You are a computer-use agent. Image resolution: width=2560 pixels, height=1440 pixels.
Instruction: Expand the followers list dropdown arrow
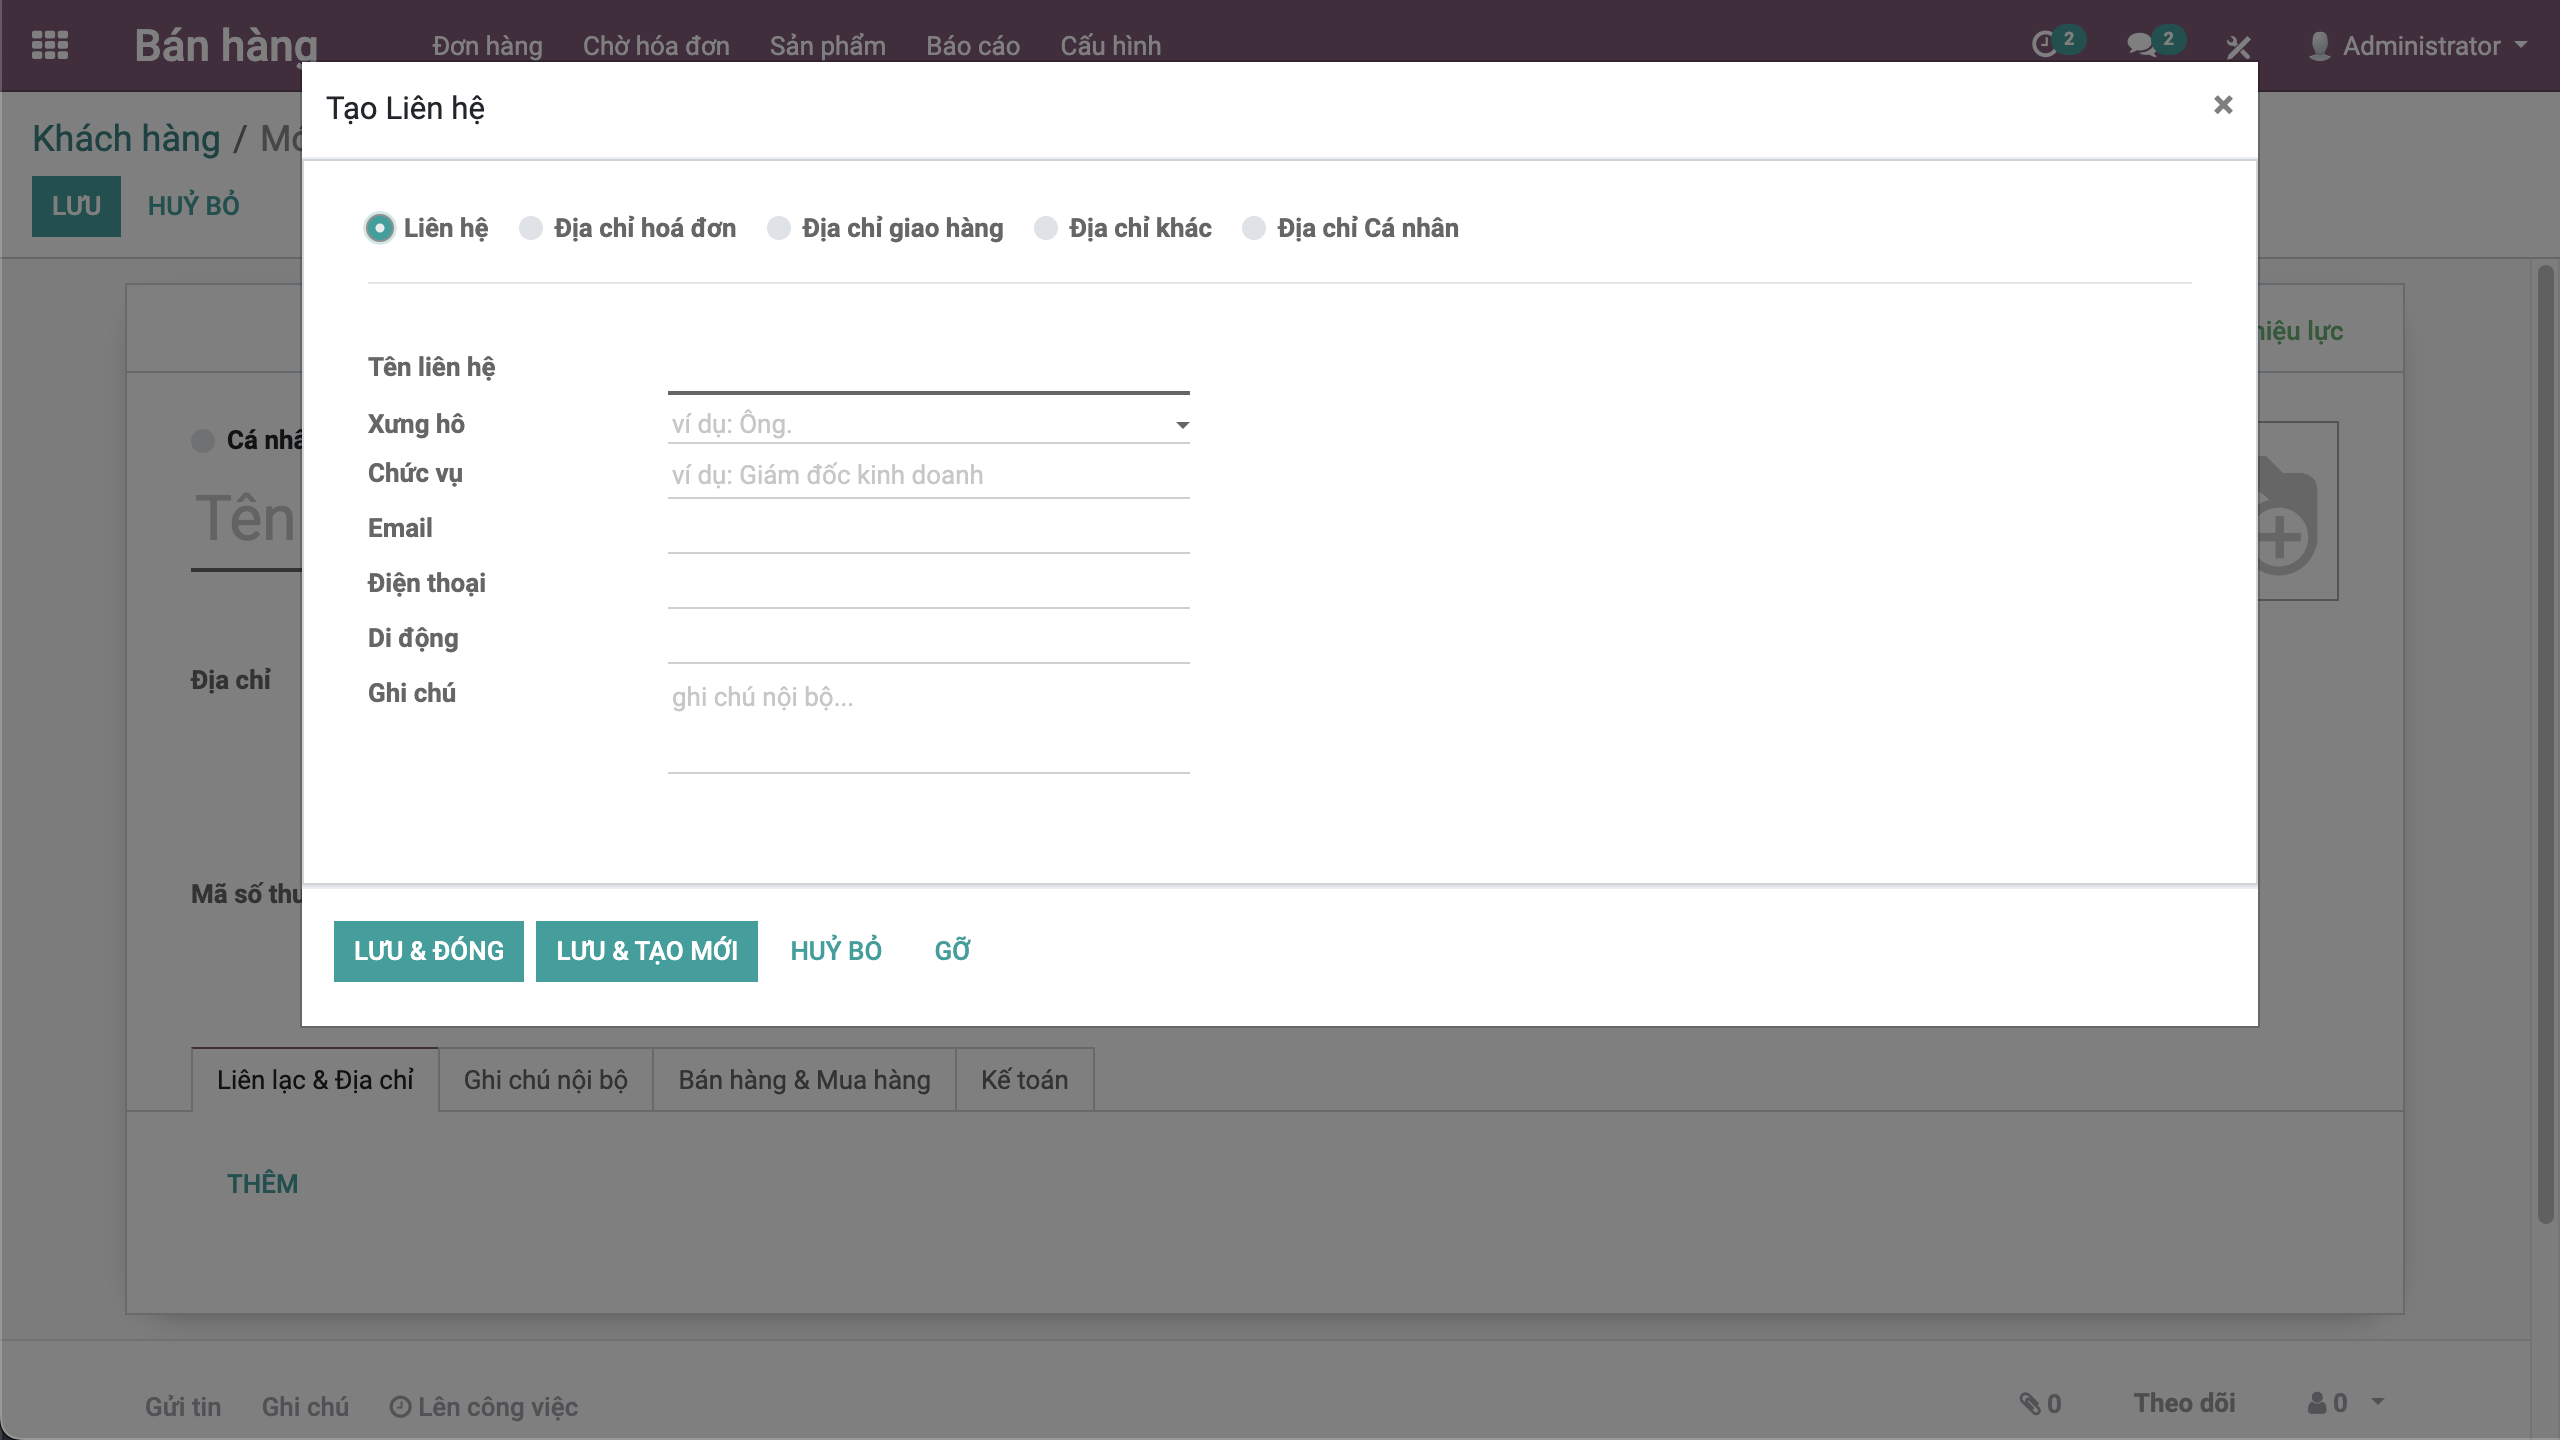[2378, 1401]
